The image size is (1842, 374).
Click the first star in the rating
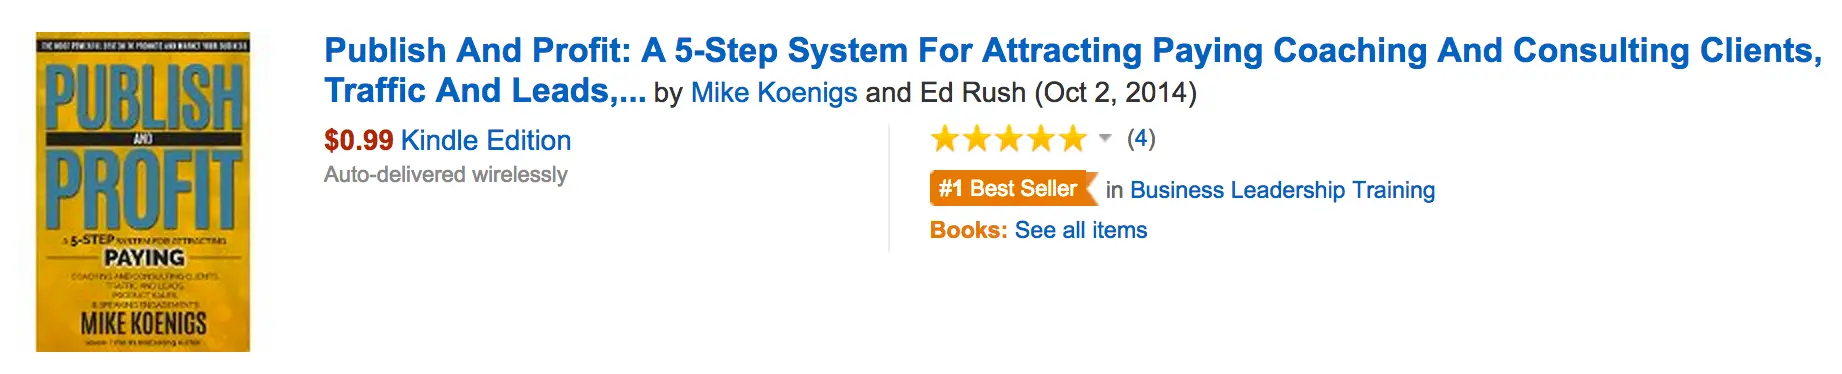tap(945, 138)
